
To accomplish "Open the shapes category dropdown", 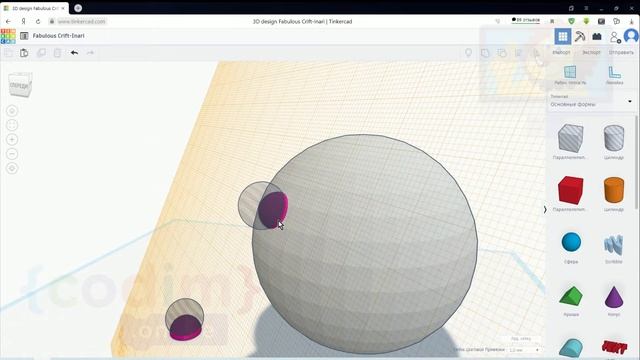I will (x=591, y=101).
